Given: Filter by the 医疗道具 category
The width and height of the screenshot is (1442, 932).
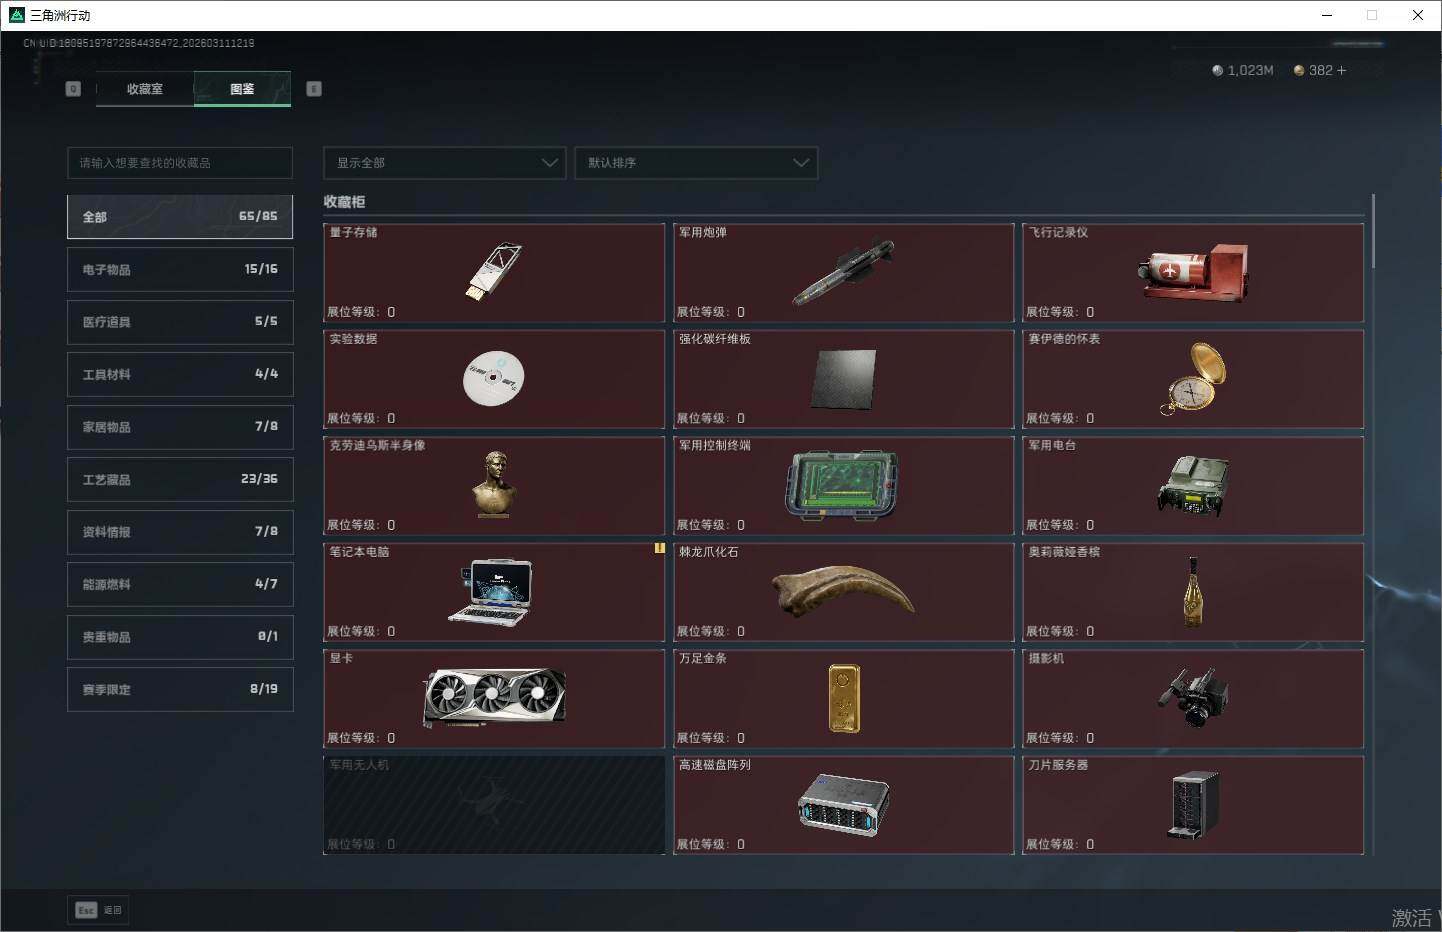Looking at the screenshot, I should 180,322.
